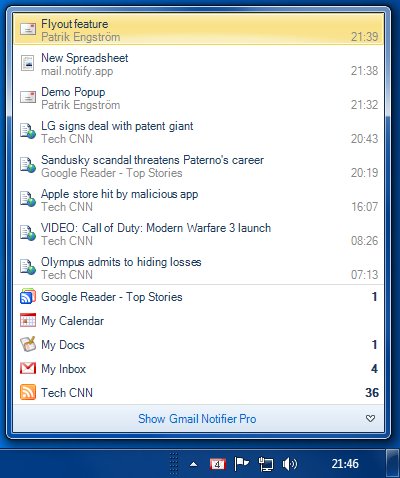Open the Flyout feature message
Viewport: 400px width, 478px height.
(x=199, y=29)
